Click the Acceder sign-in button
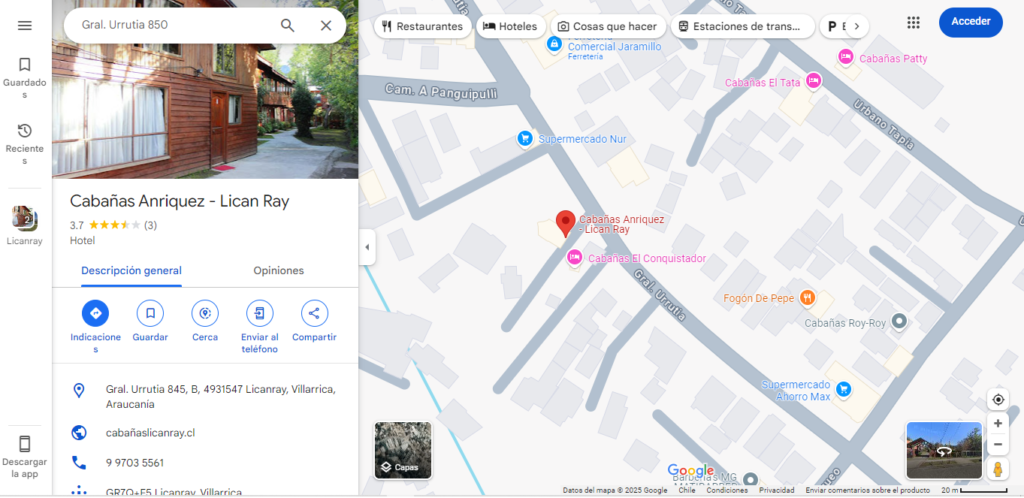 point(970,22)
